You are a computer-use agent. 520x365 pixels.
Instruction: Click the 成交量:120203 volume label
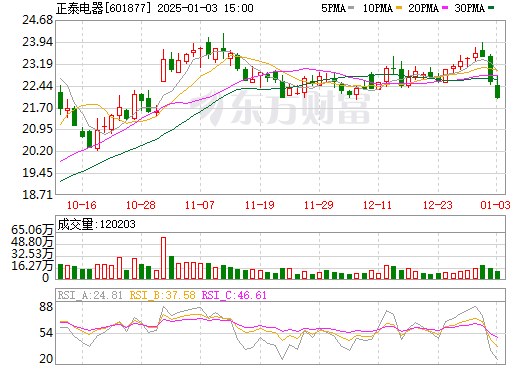[96, 224]
